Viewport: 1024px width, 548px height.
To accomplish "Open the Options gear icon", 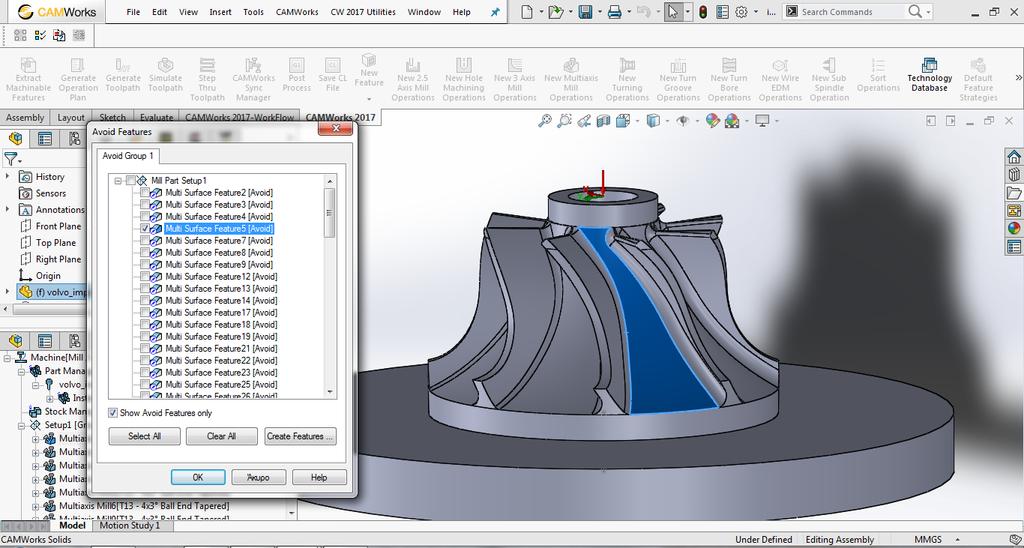I will coord(741,12).
